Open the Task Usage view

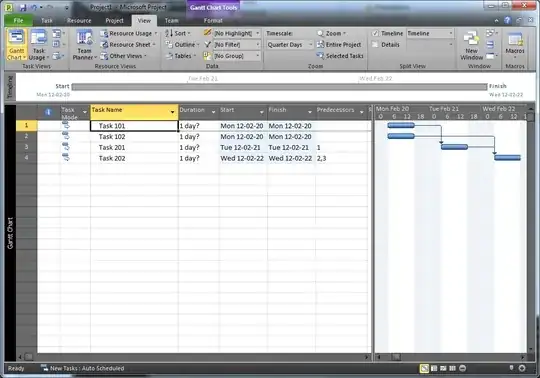39,45
